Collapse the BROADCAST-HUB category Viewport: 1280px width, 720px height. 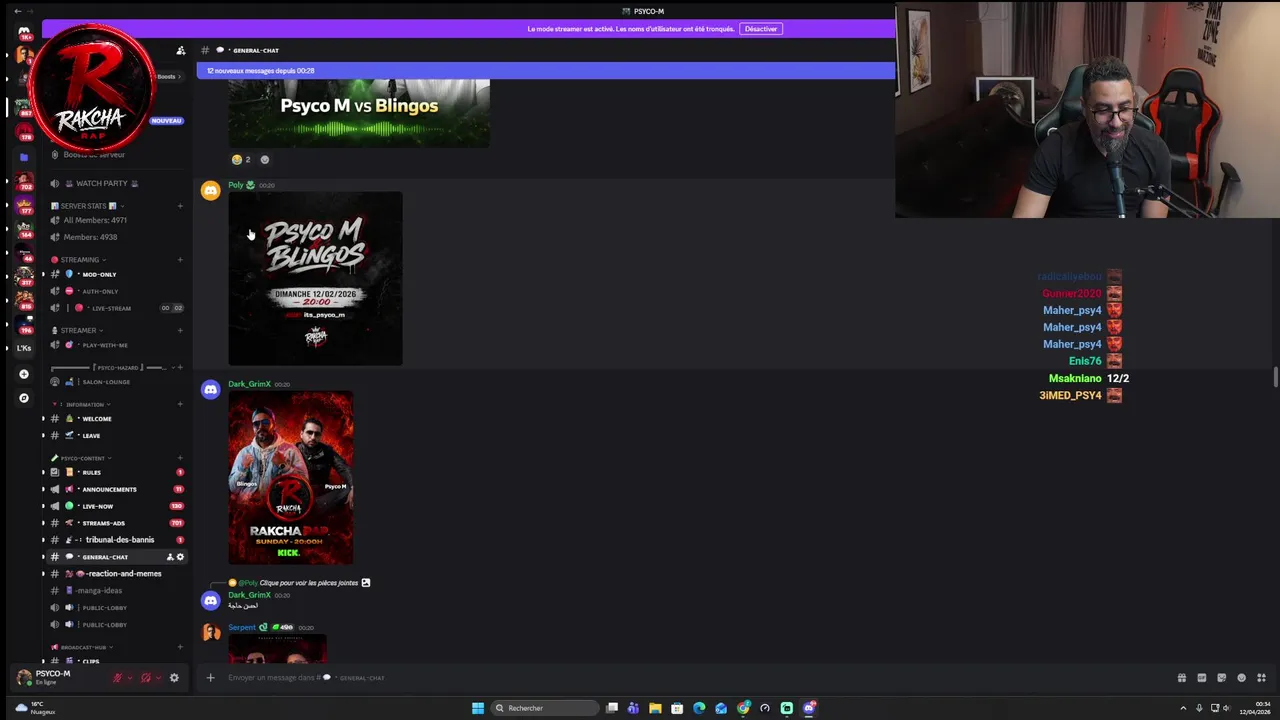click(x=83, y=647)
